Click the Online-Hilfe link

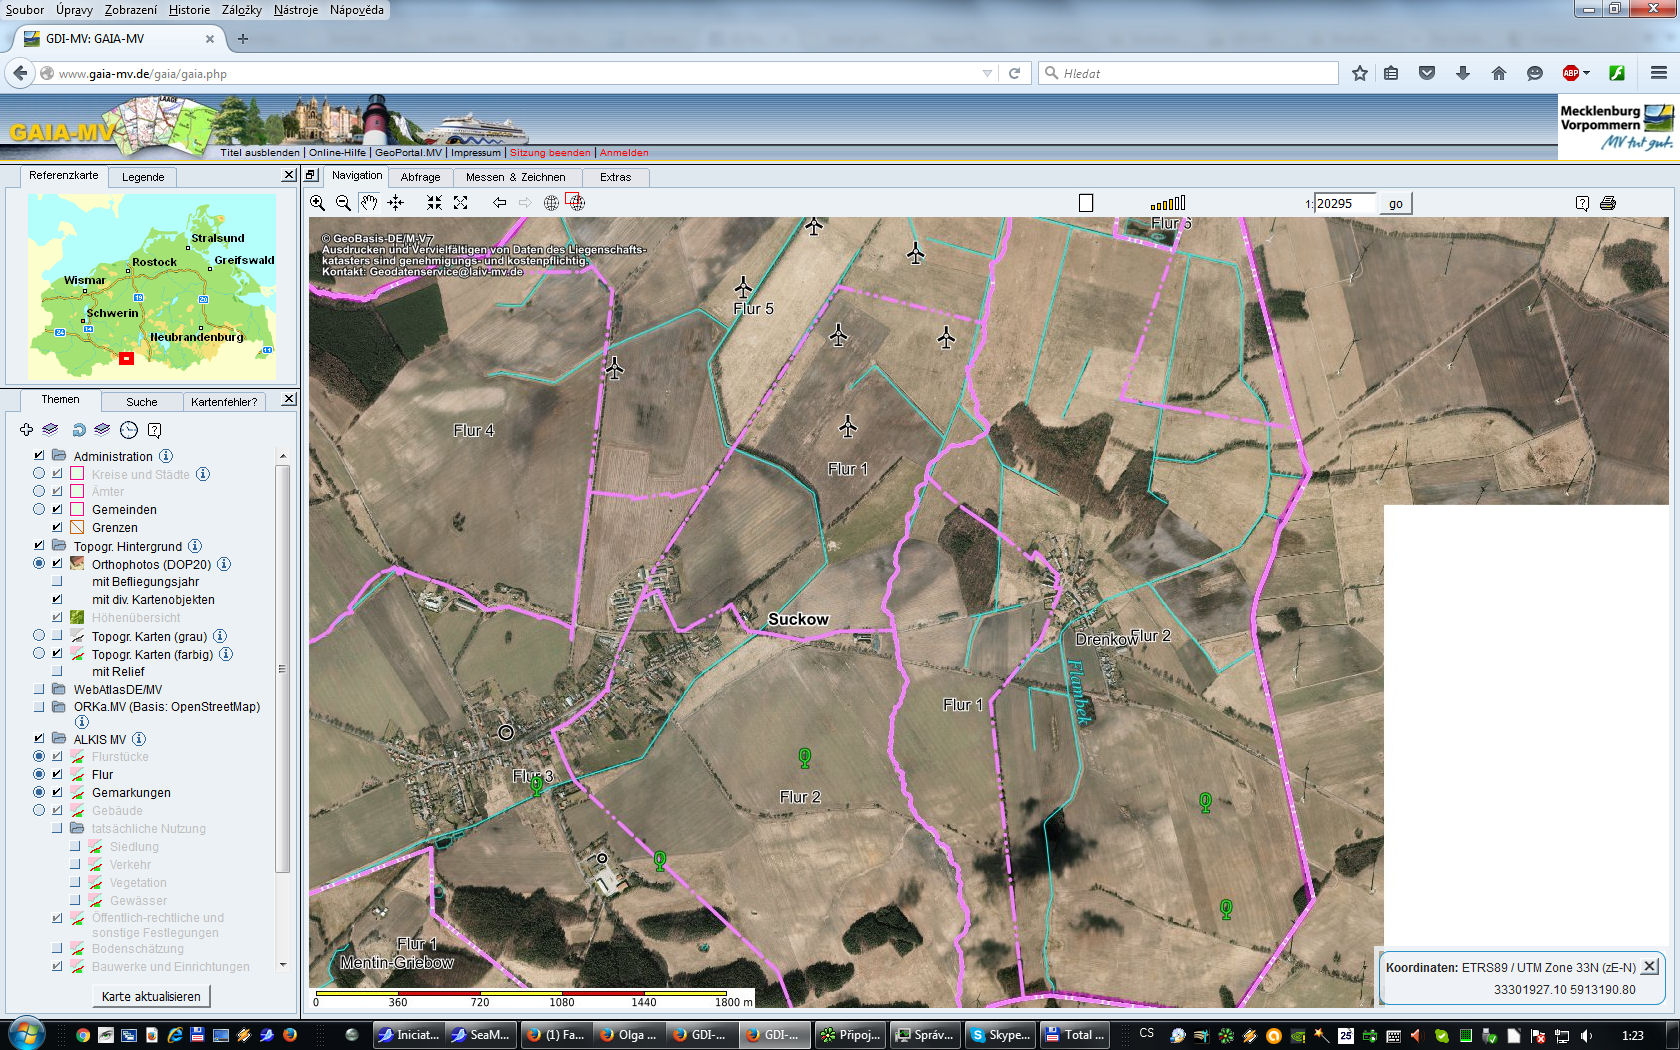coord(337,153)
